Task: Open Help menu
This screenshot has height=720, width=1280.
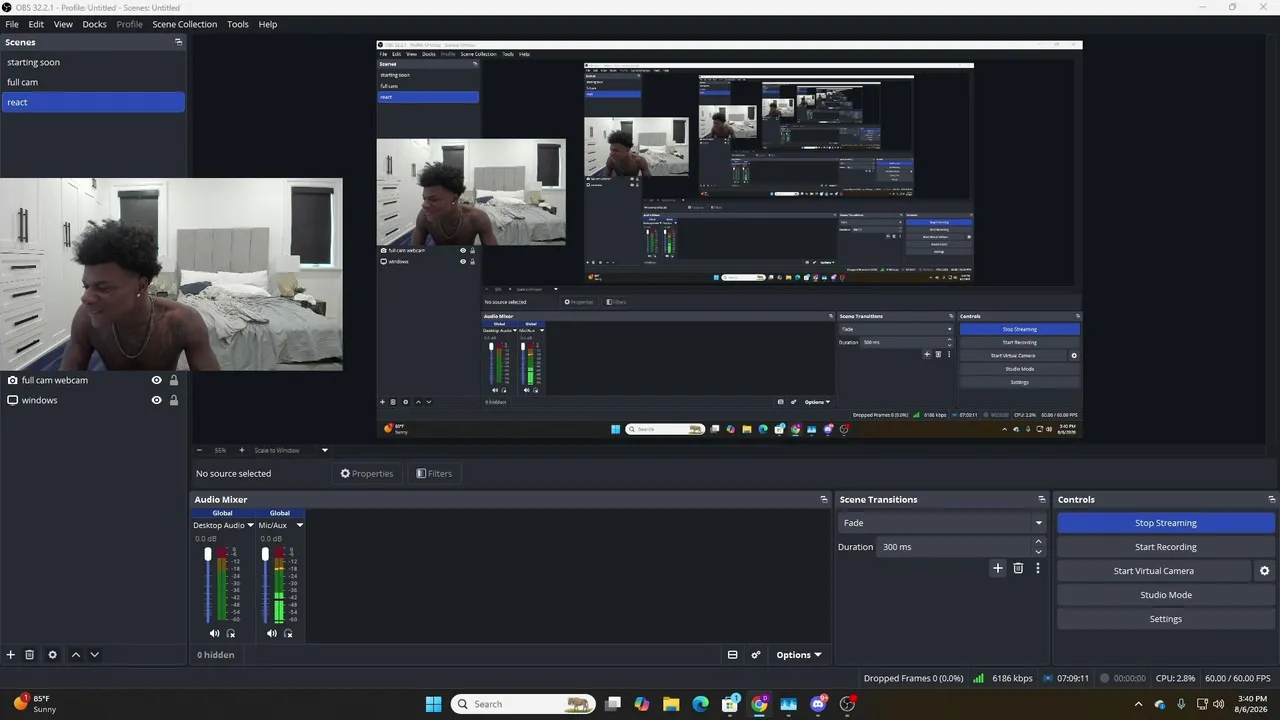Action: tap(268, 24)
